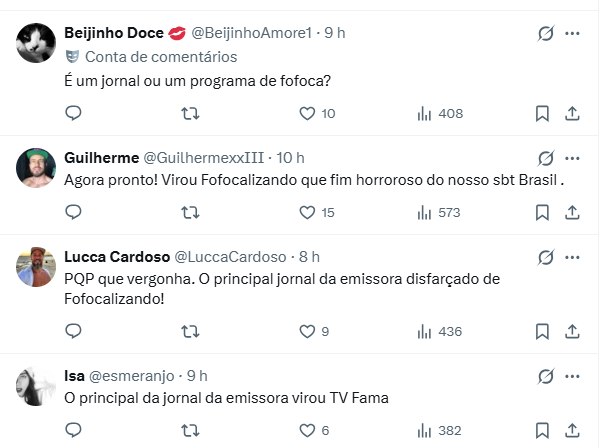Open more options on Lucca Cardoso's tweet
The height and width of the screenshot is (448, 608).
click(573, 256)
